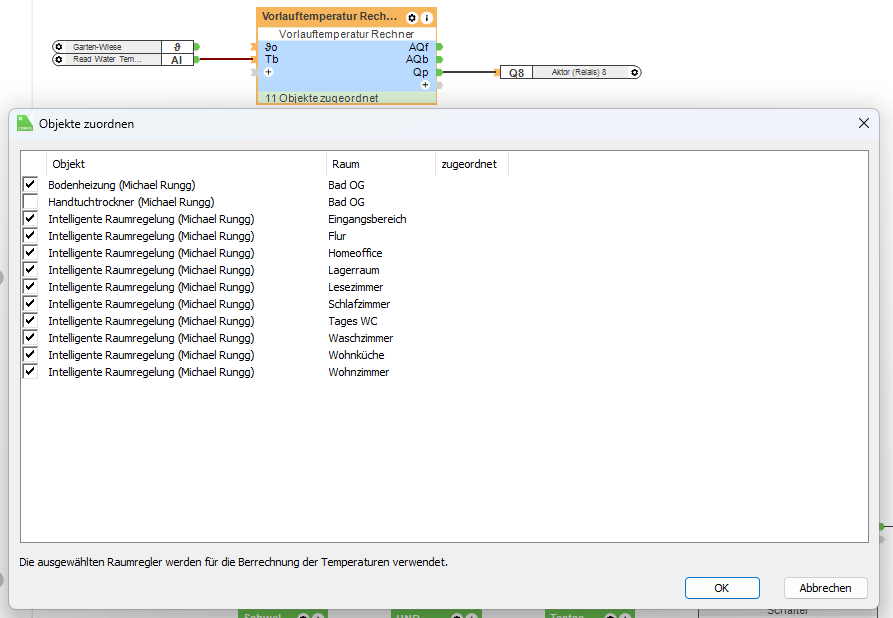Uncheck Bodenheizung in Bad OG

coord(30,185)
